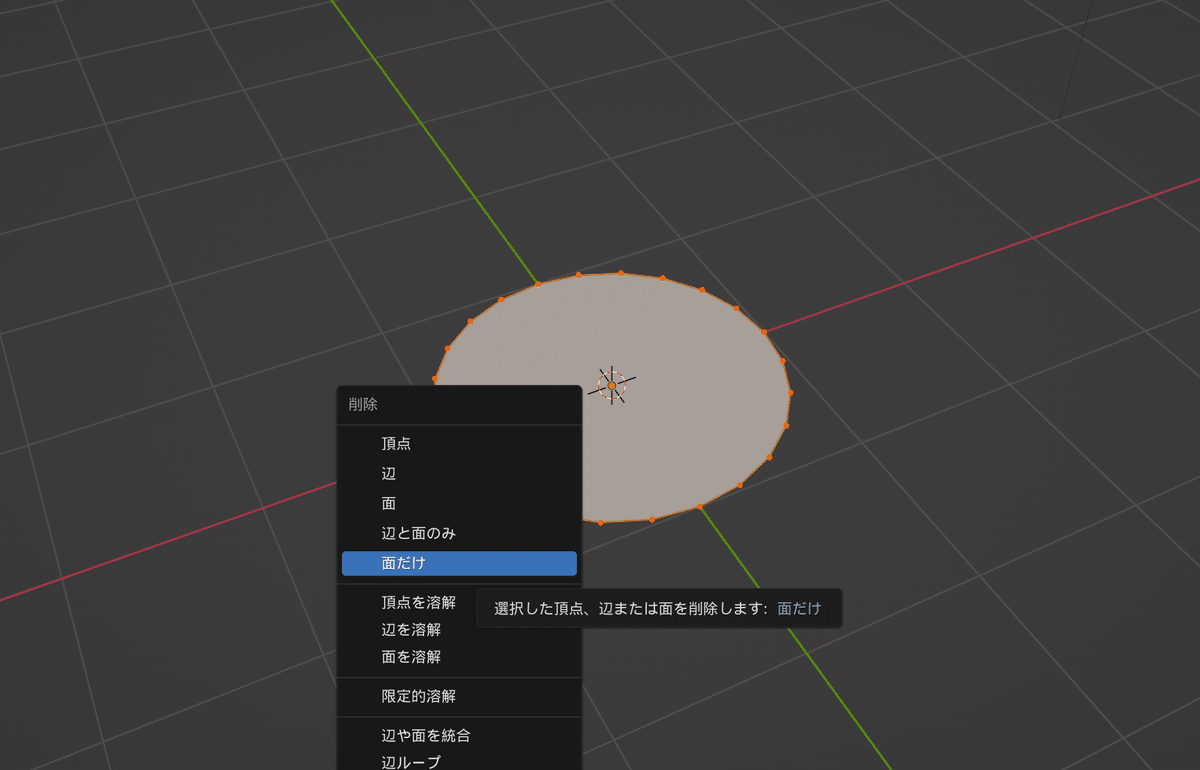Click the 3D cursor at the circle center
Screen dimensions: 1200x770
point(612,384)
